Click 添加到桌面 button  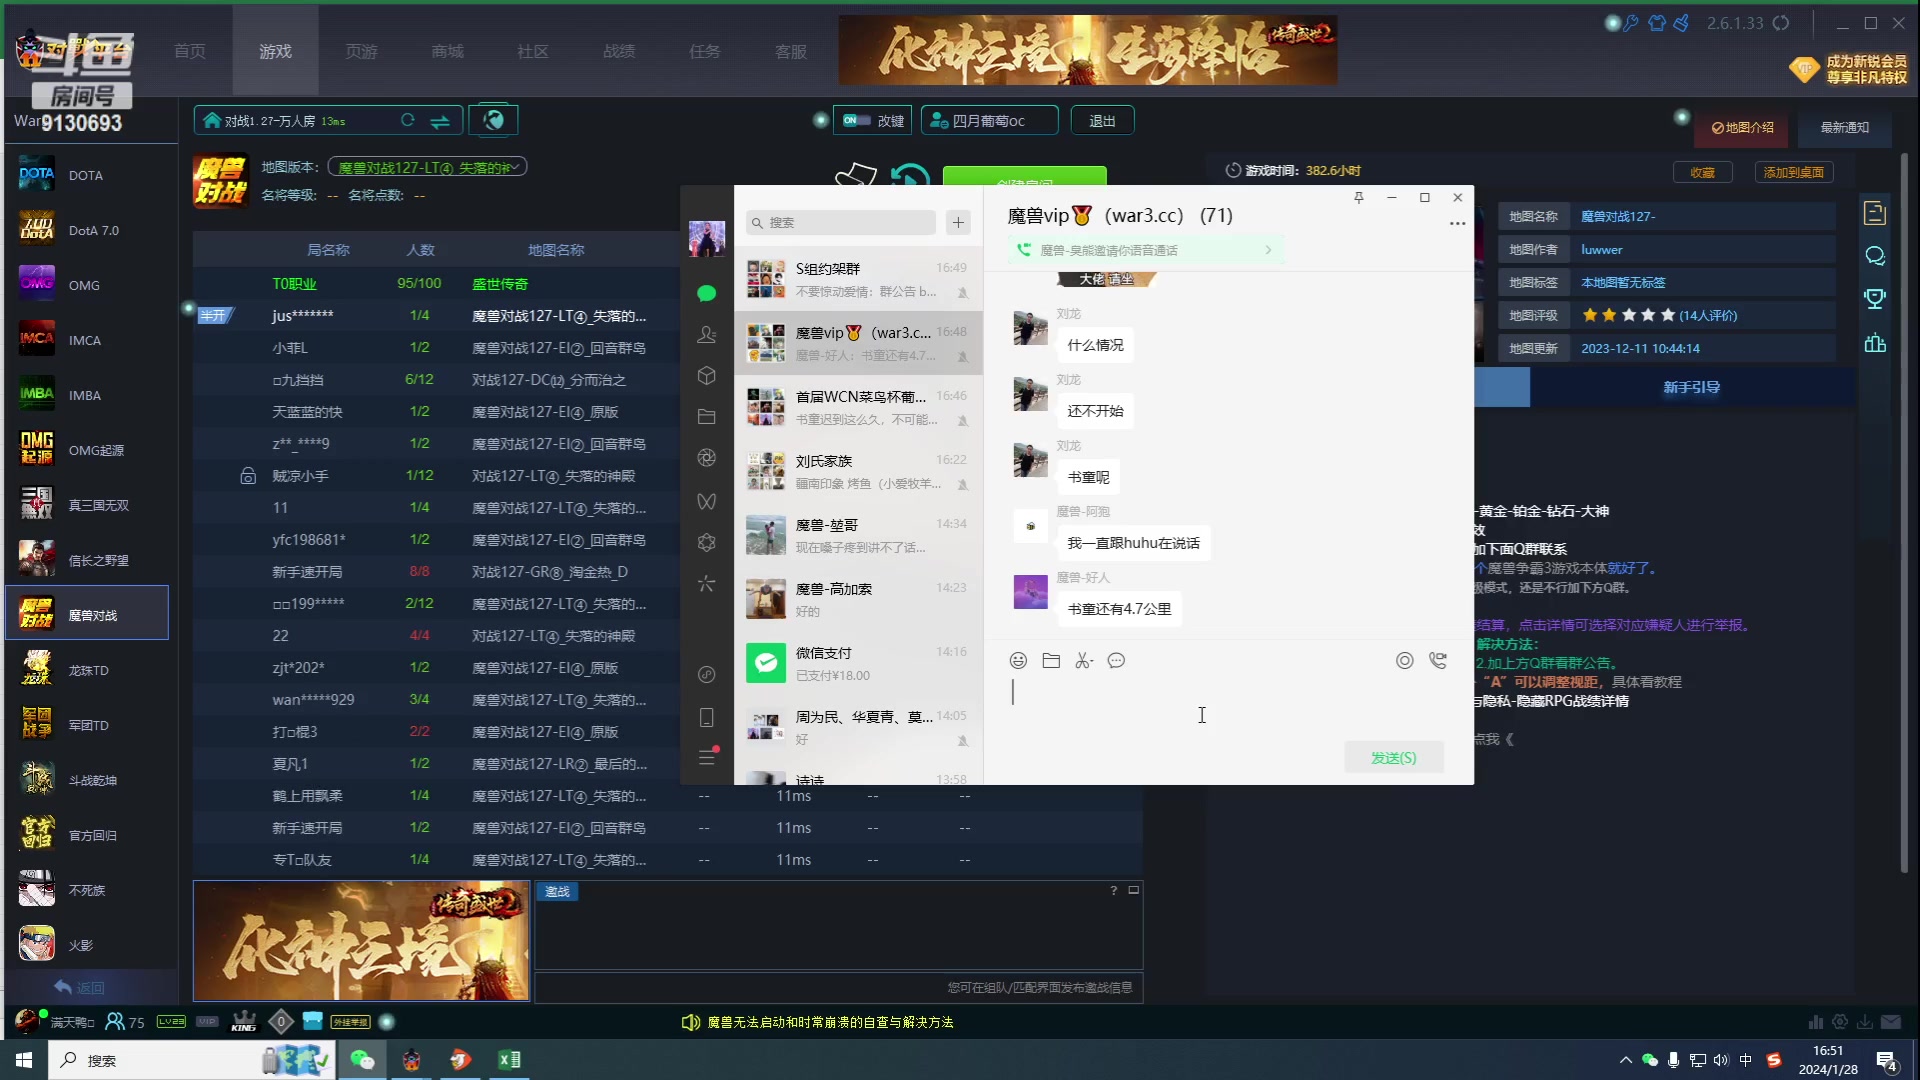[x=1794, y=172]
